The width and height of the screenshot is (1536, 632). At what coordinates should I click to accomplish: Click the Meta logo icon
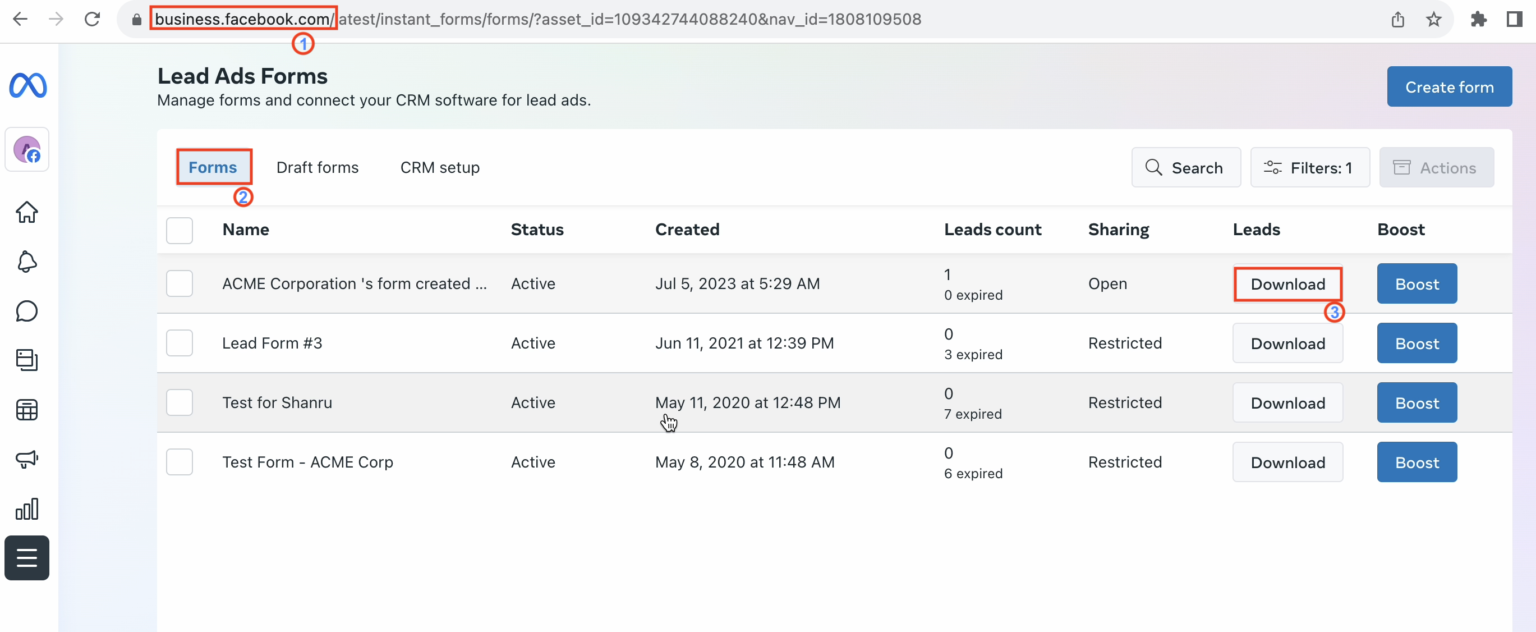[x=27, y=86]
